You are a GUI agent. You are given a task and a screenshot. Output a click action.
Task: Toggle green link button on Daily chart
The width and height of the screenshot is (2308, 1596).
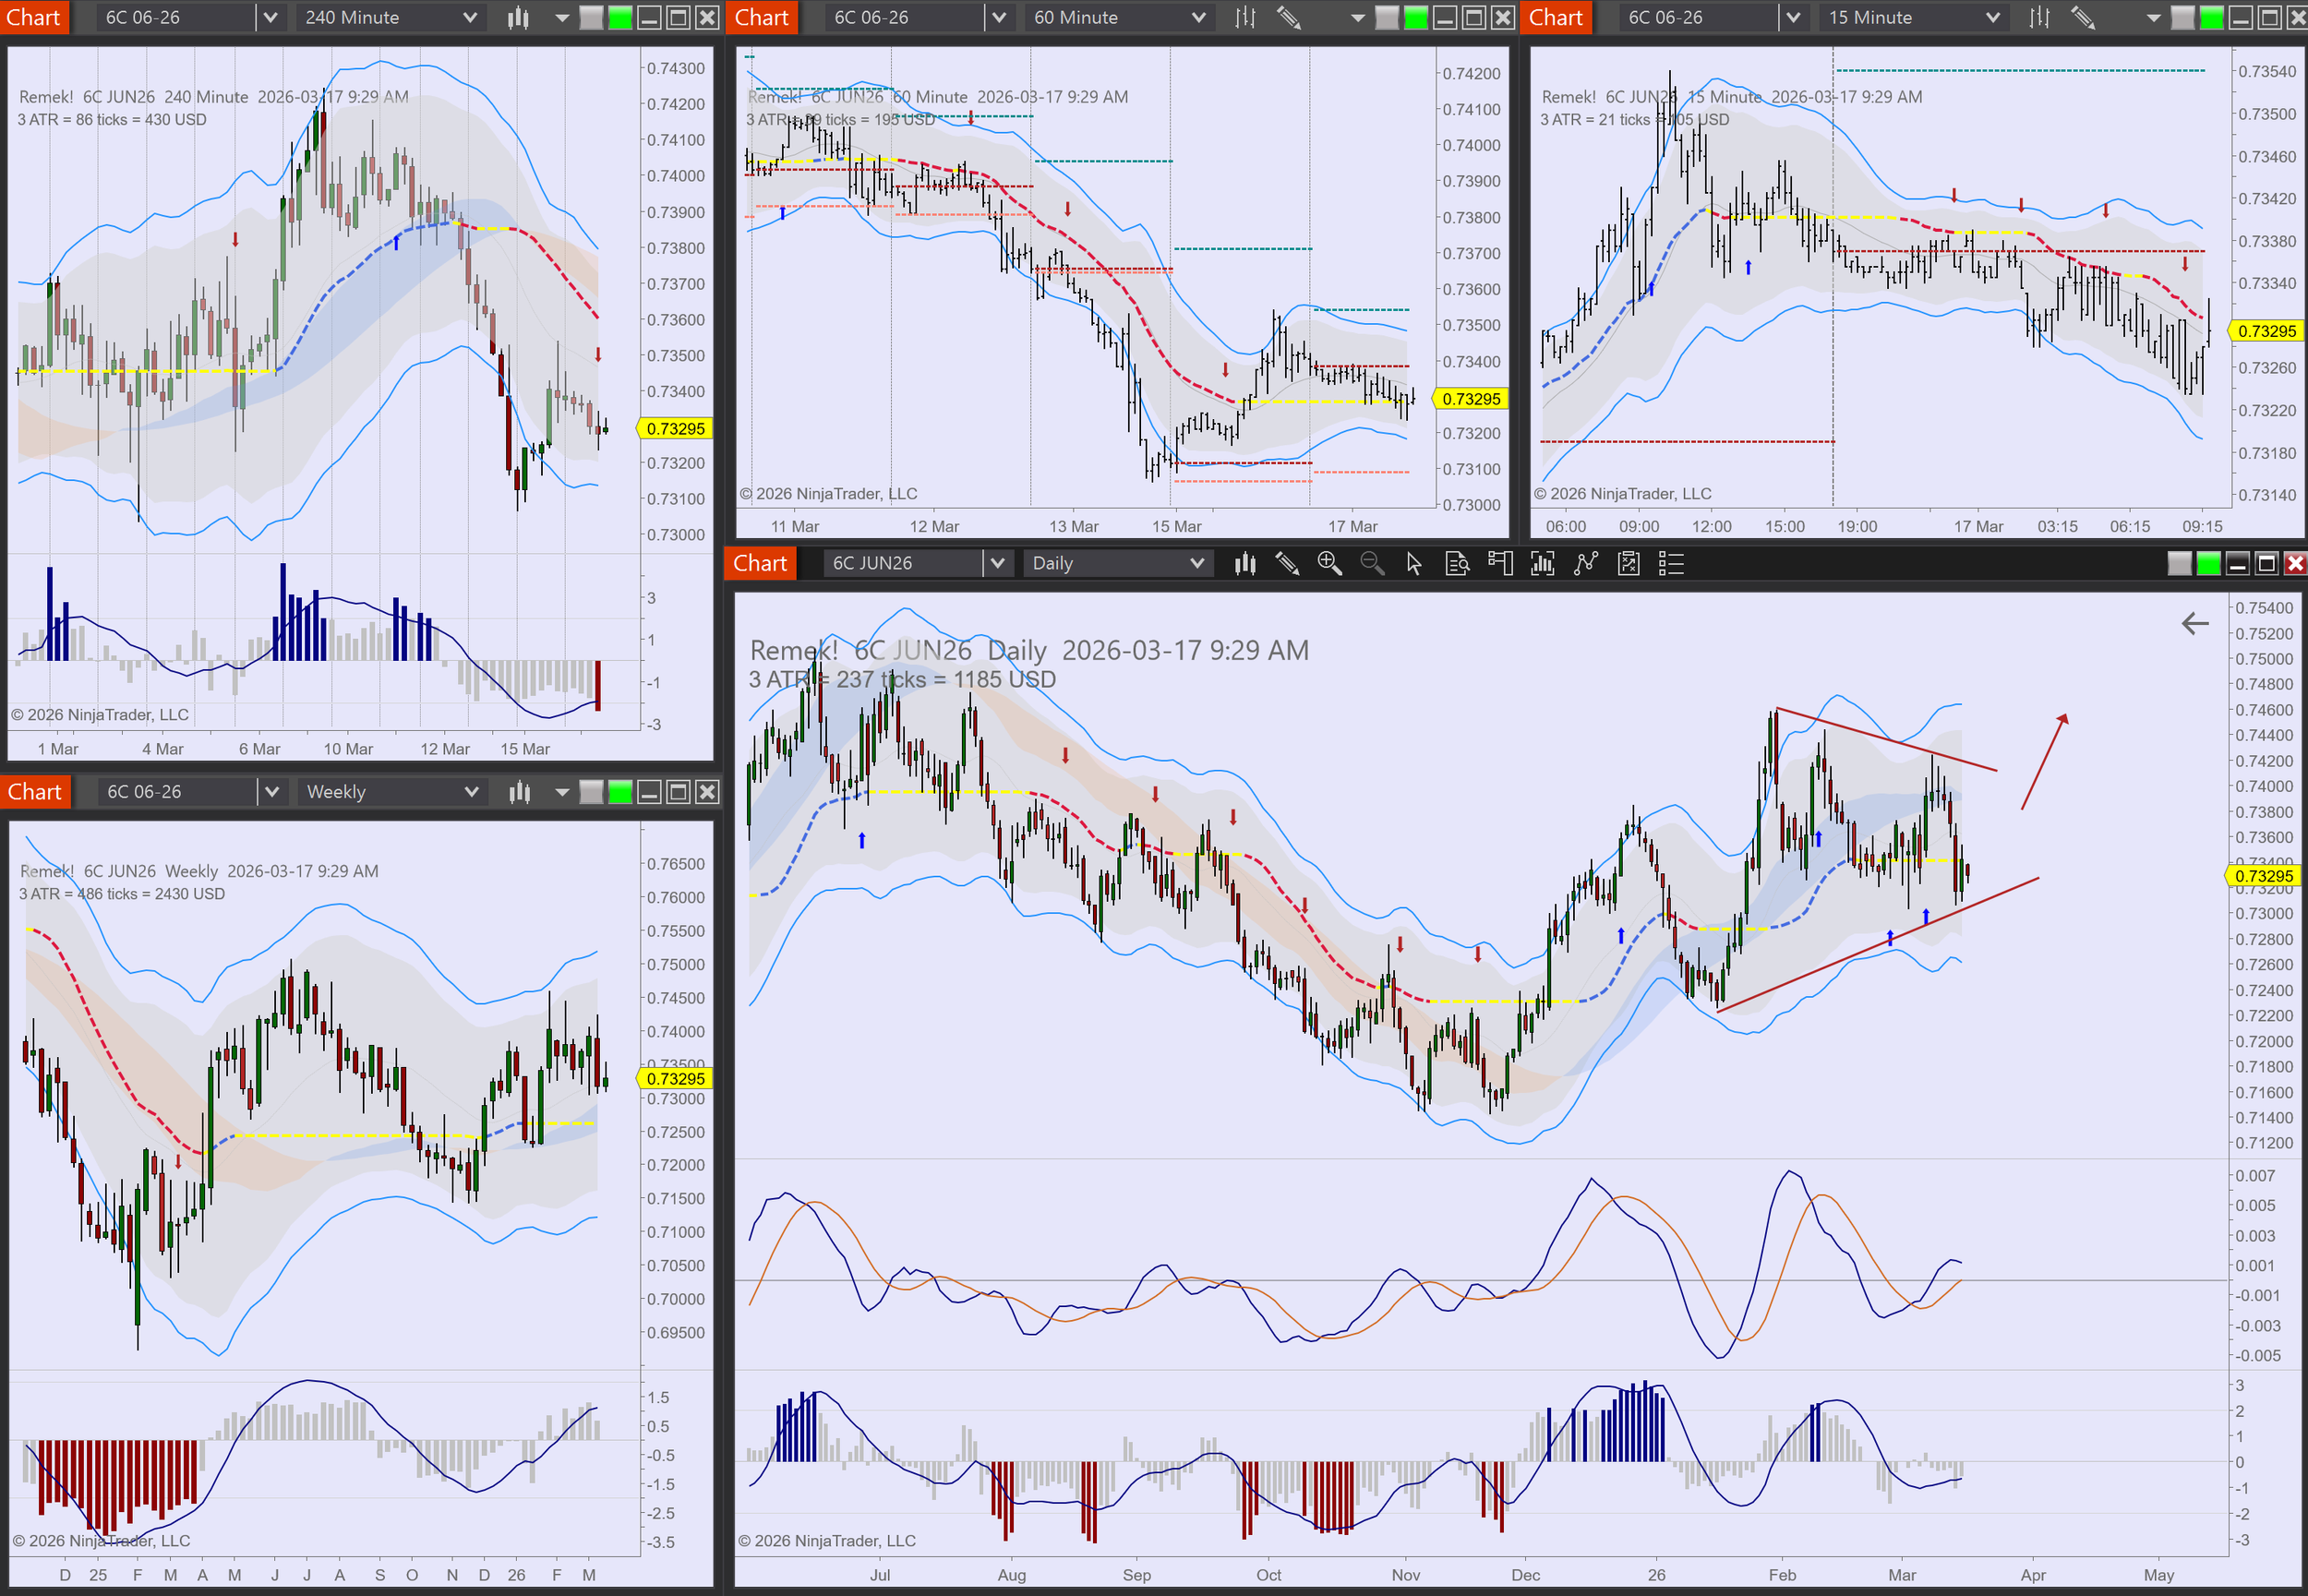(2208, 564)
